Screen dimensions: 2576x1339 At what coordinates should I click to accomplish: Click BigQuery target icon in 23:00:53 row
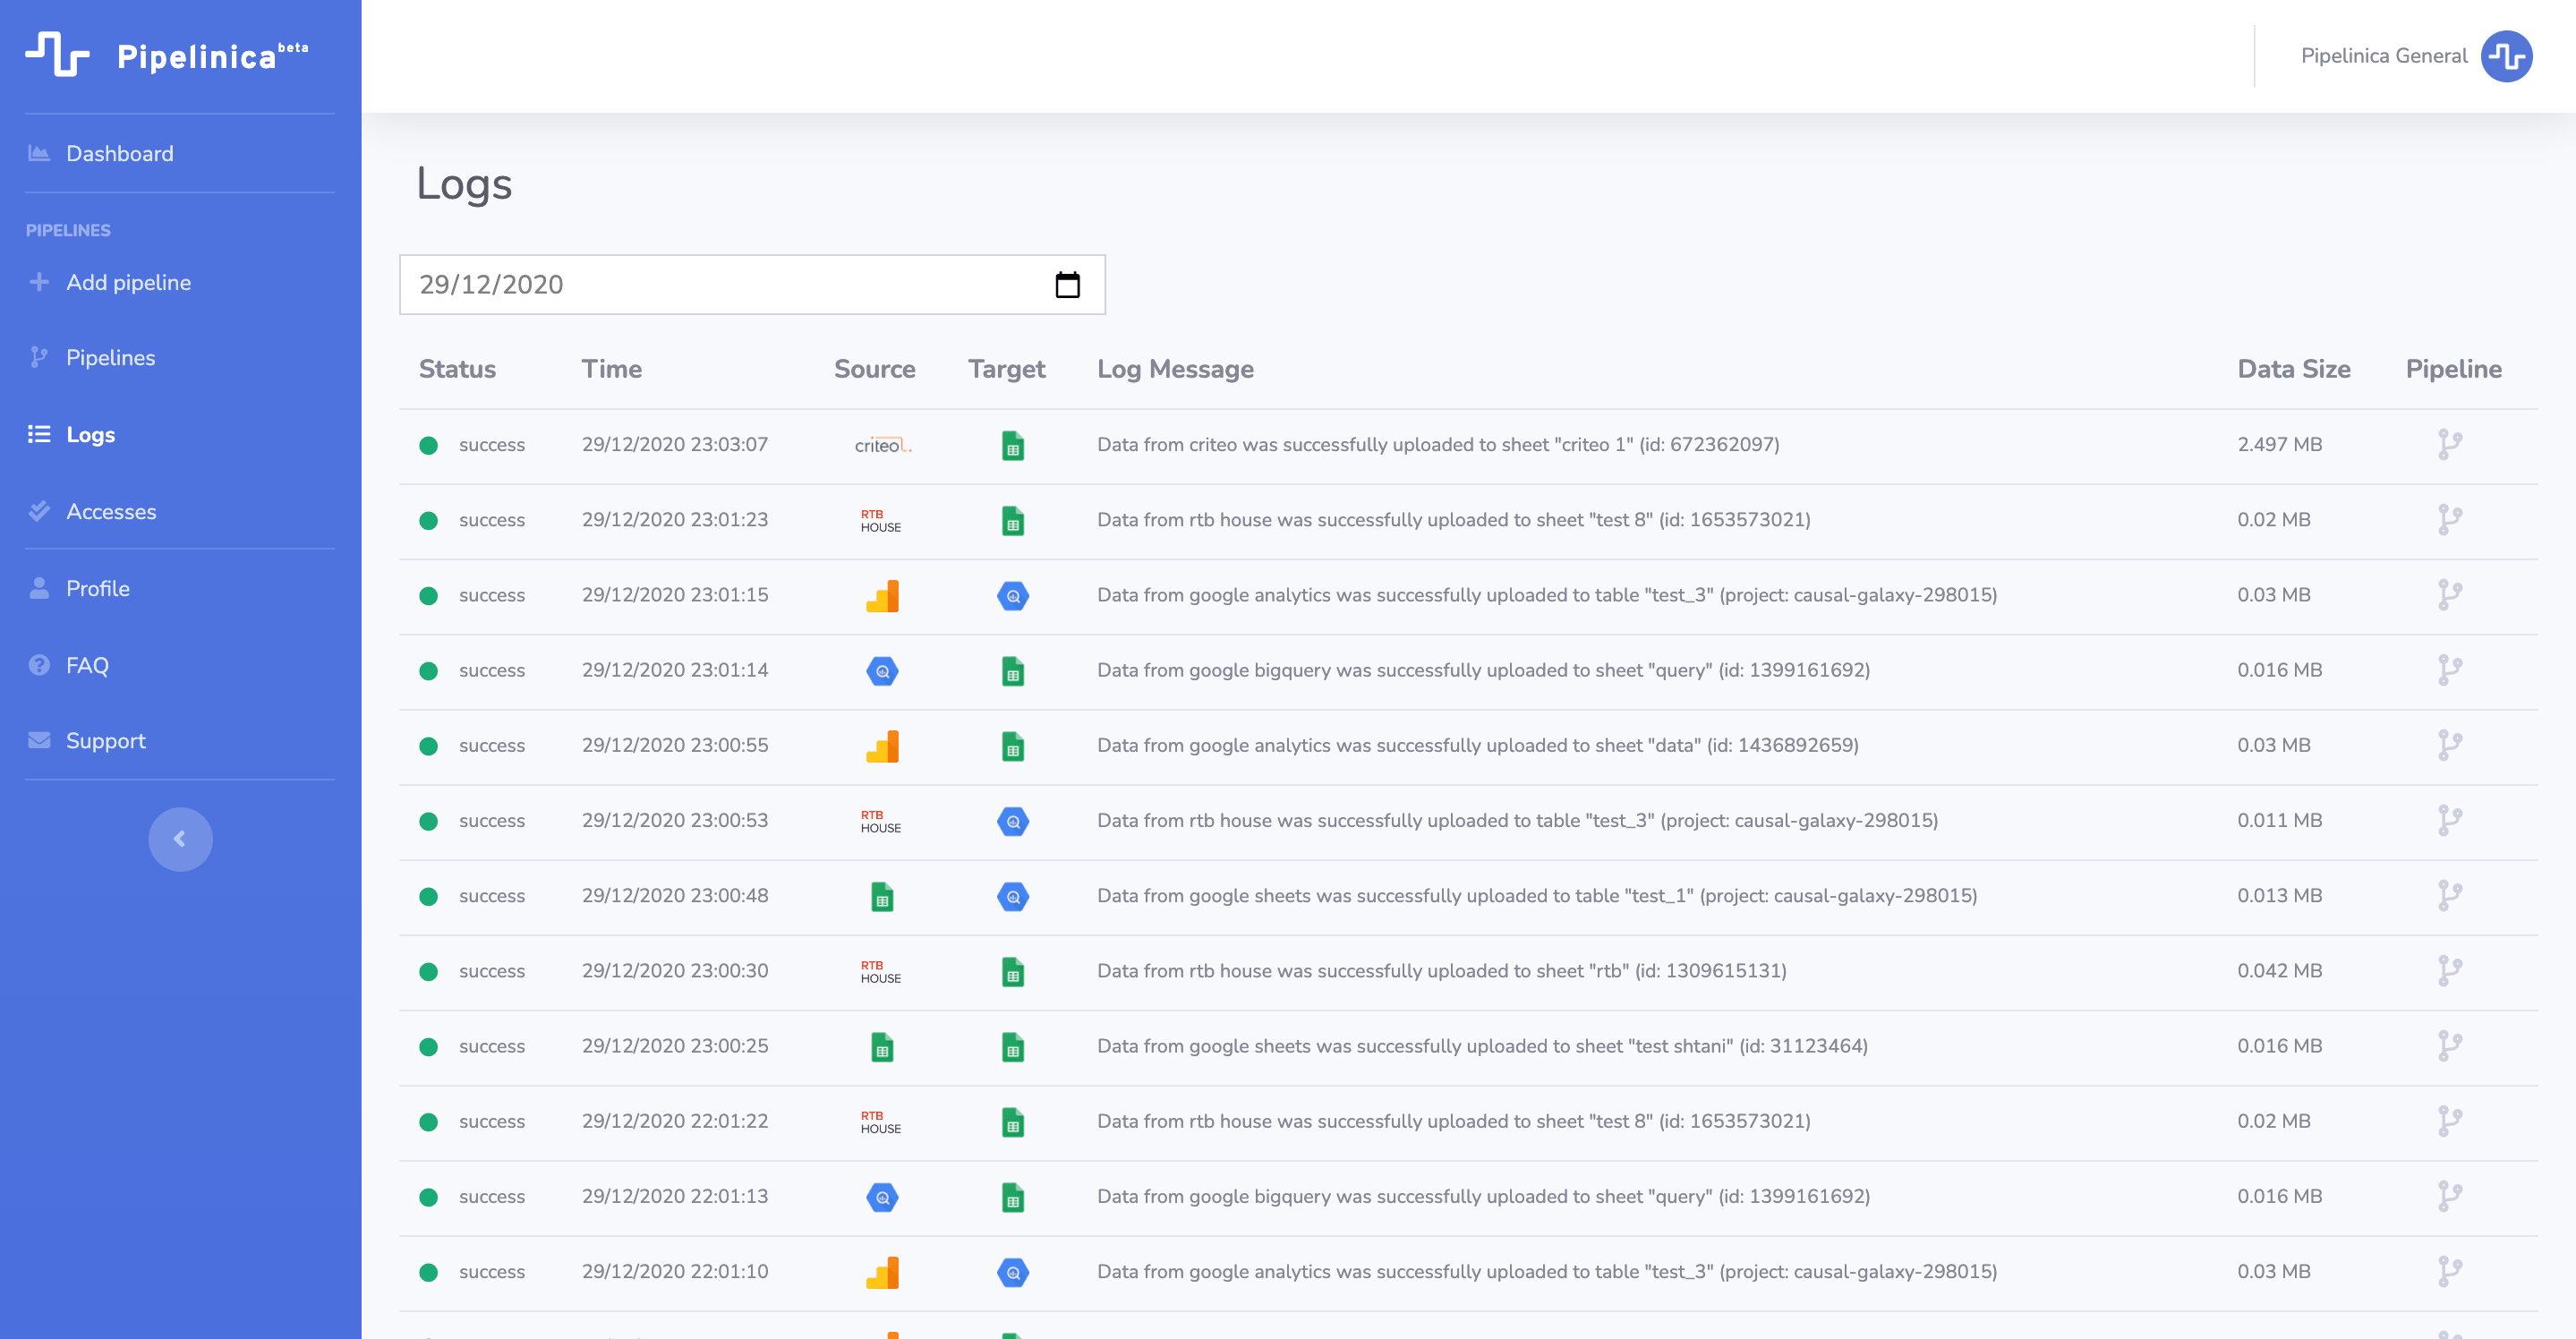(x=1012, y=821)
